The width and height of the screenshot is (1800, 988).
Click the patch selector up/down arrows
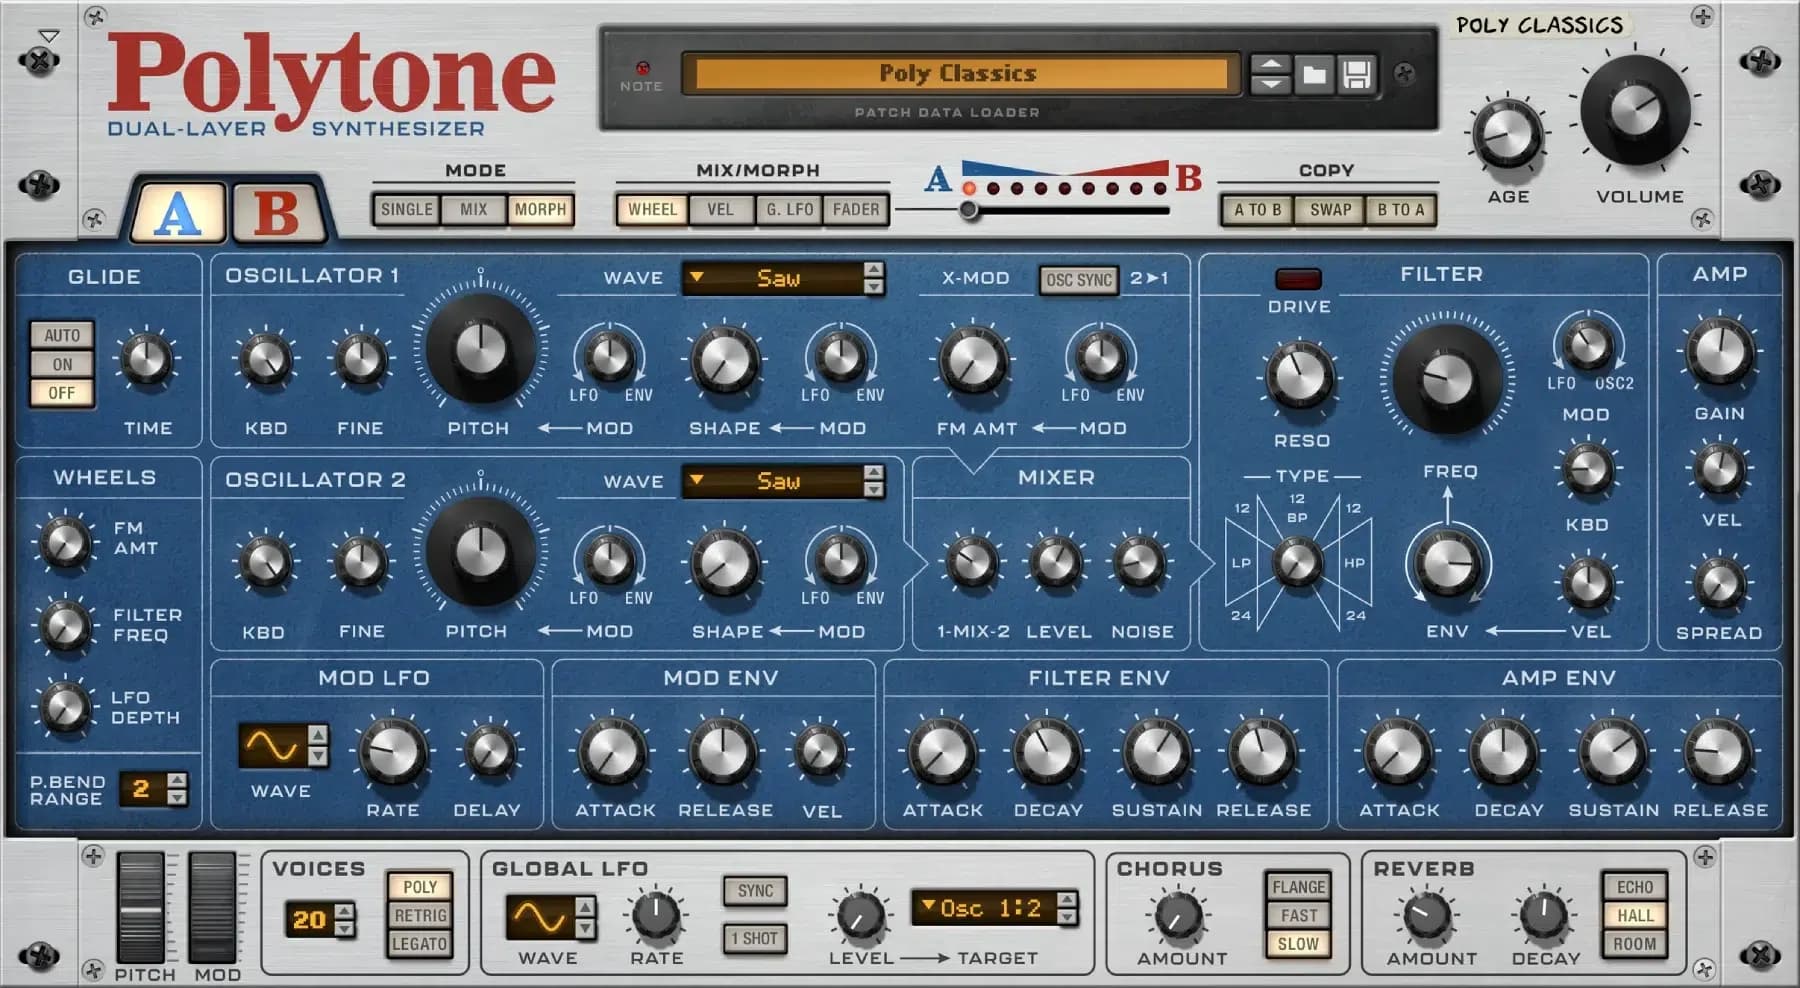click(1272, 74)
